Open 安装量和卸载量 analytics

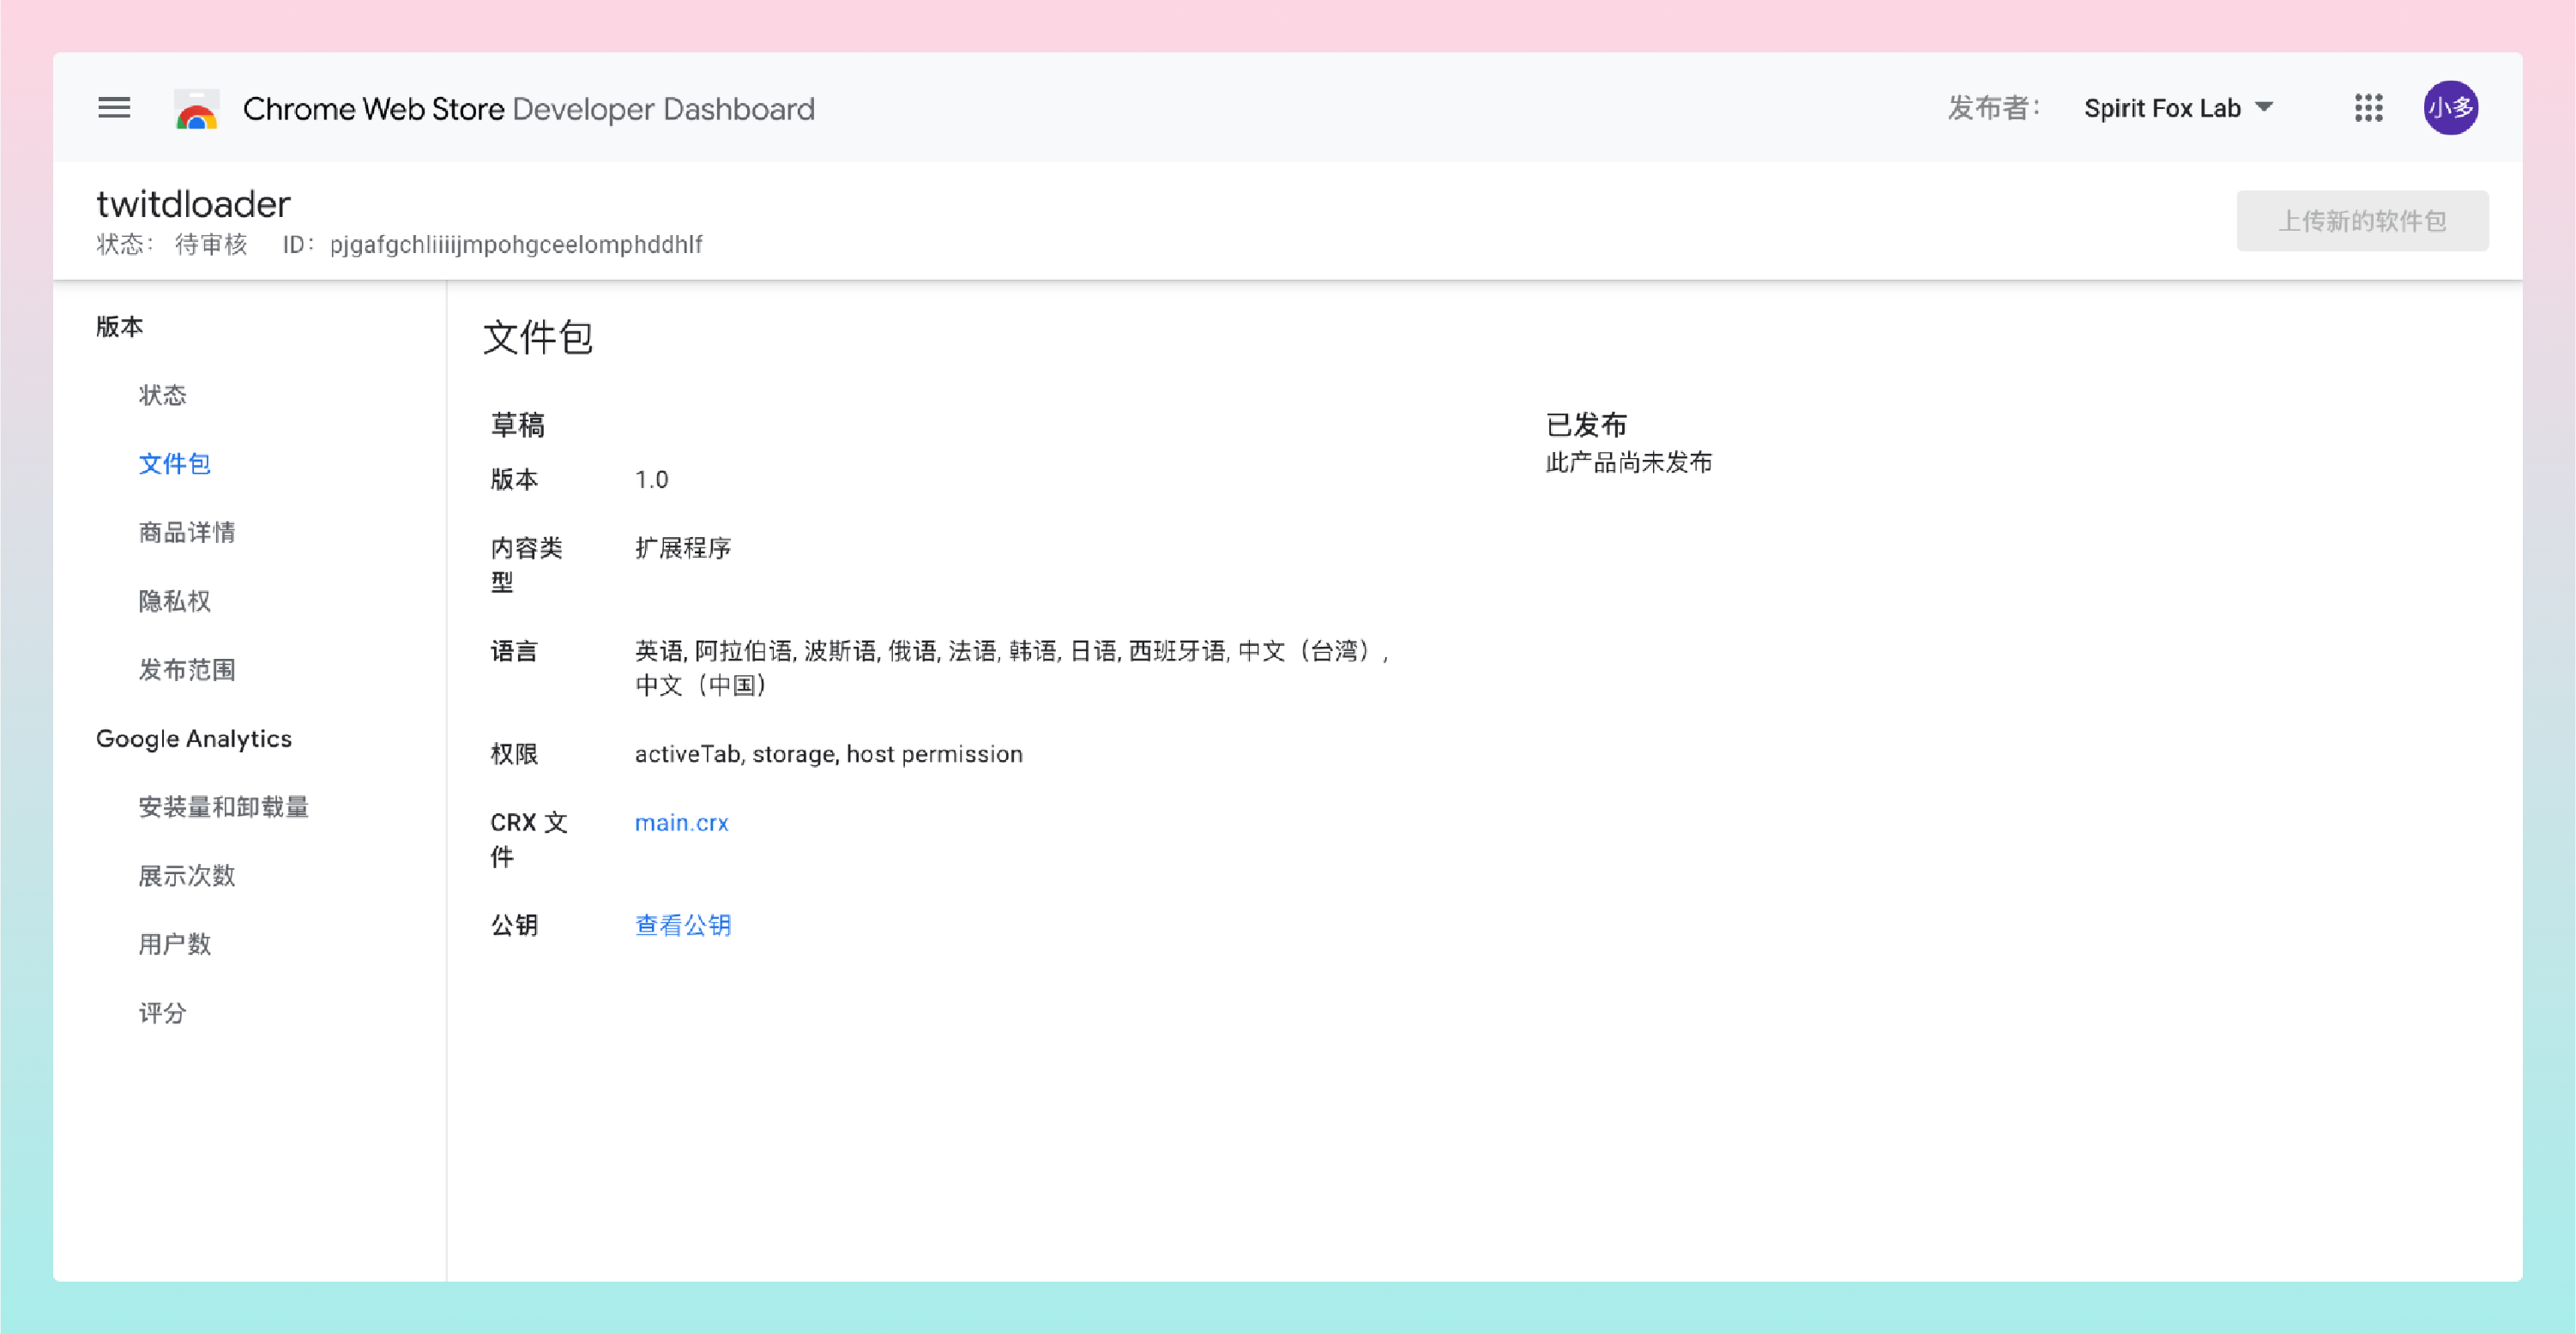tap(223, 807)
